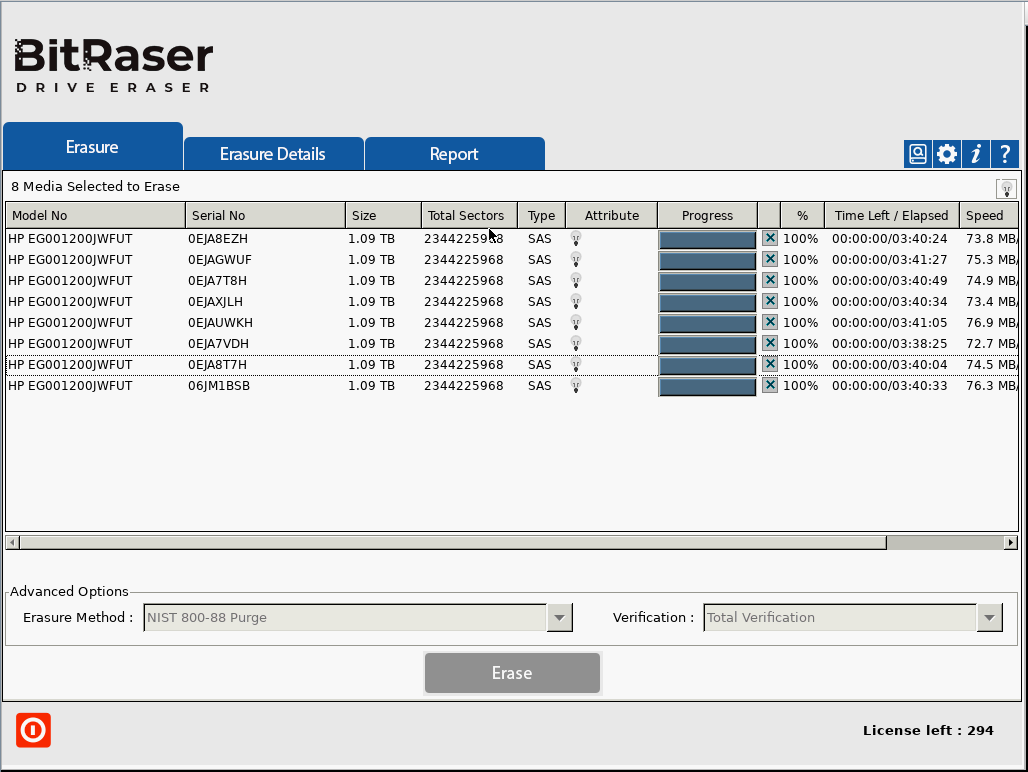Image resolution: width=1028 pixels, height=772 pixels.
Task: Click attribute bulb icon for serial 0EJA7VDH
Action: pyautogui.click(x=576, y=343)
